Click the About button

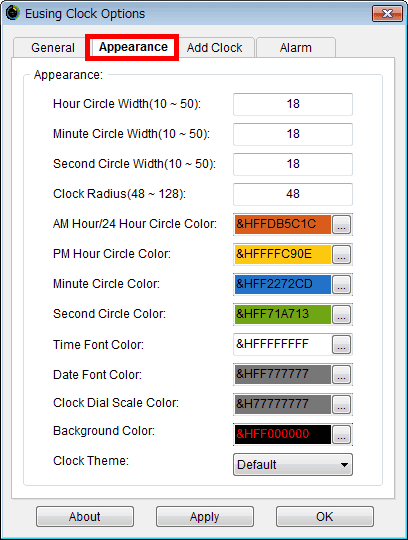85,517
